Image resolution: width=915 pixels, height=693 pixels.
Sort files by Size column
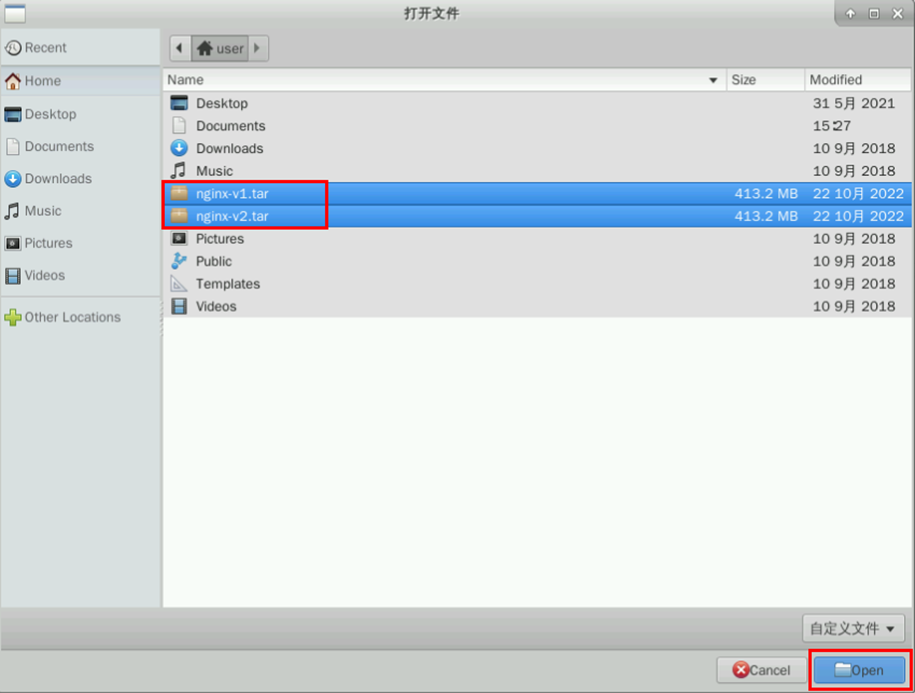tap(764, 80)
